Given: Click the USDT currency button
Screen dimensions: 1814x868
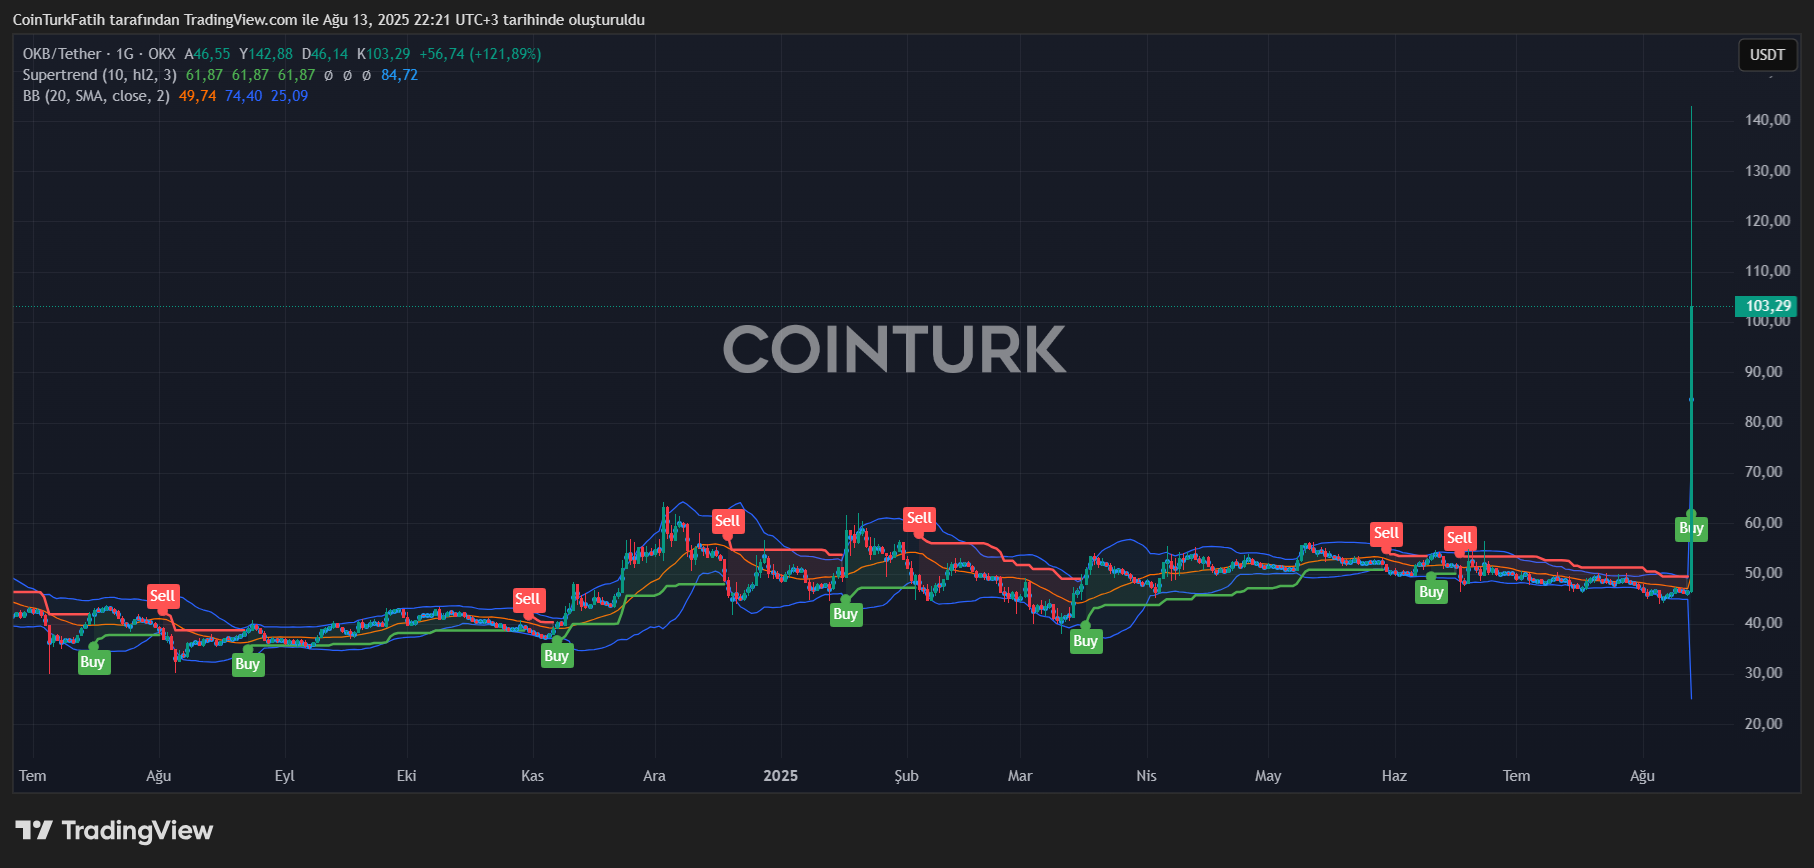Looking at the screenshot, I should point(1767,55).
